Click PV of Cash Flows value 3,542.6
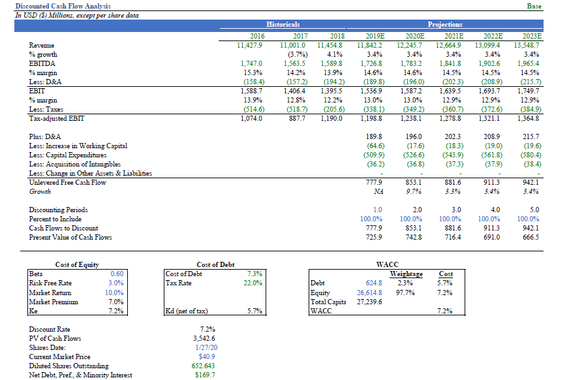Viewport: 569px width, 380px height. 204,338
